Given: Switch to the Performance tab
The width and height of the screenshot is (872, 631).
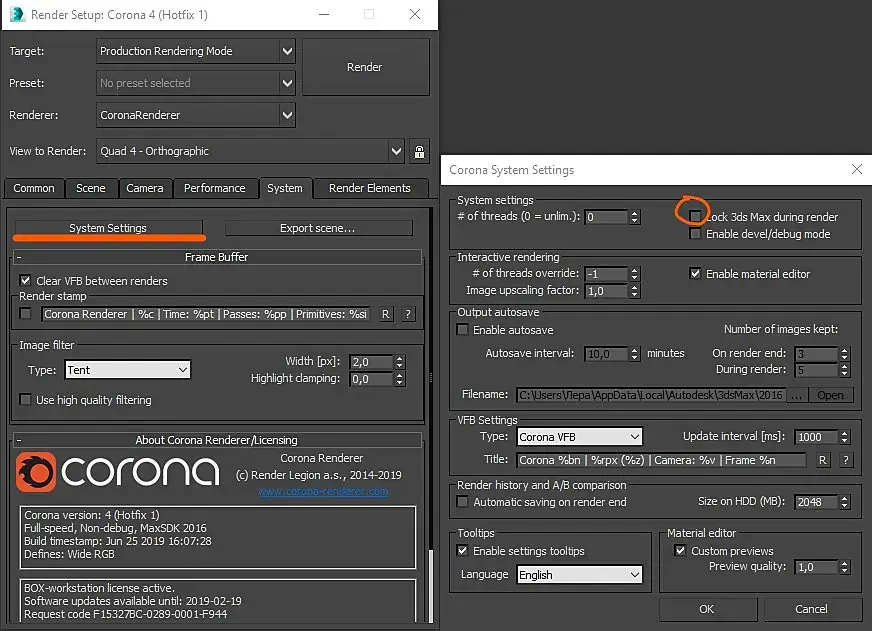Looking at the screenshot, I should (215, 188).
